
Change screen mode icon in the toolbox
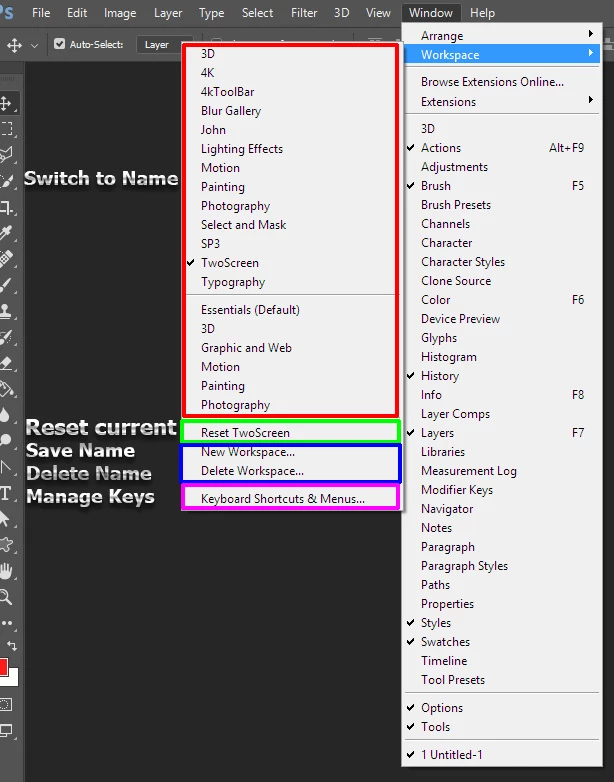pyautogui.click(x=6, y=731)
